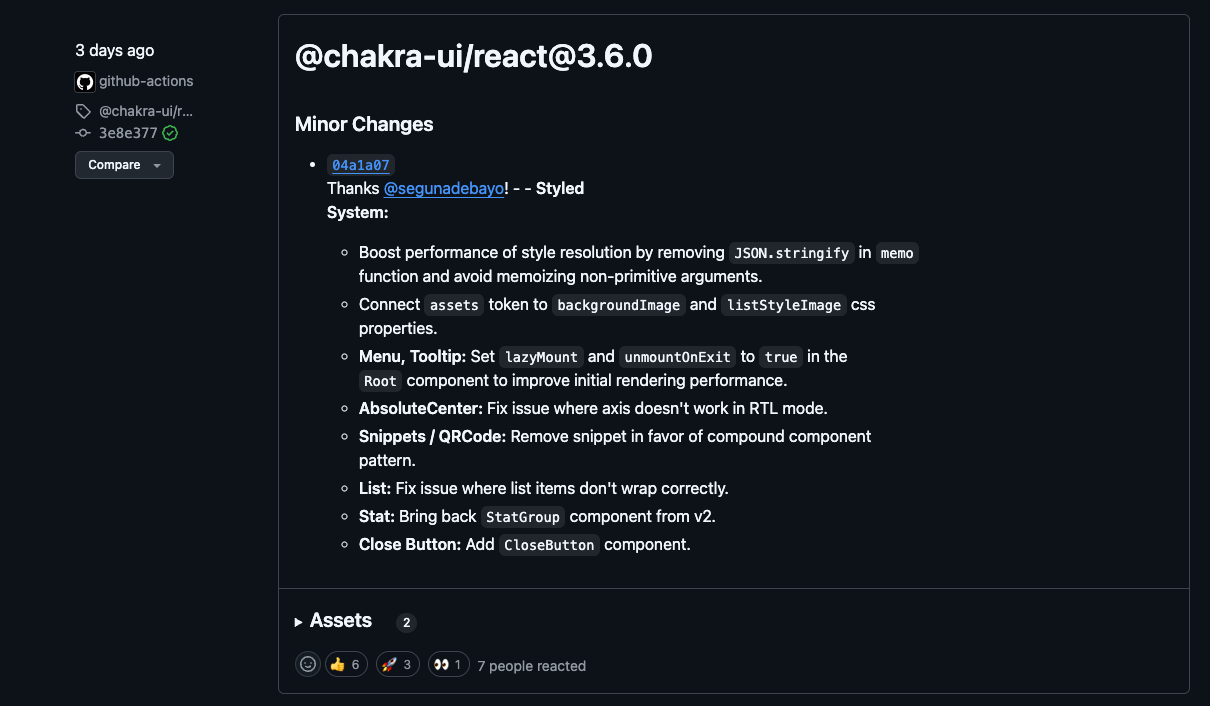Image resolution: width=1210 pixels, height=706 pixels.
Task: Toggle the rocket reaction
Action: 397,664
